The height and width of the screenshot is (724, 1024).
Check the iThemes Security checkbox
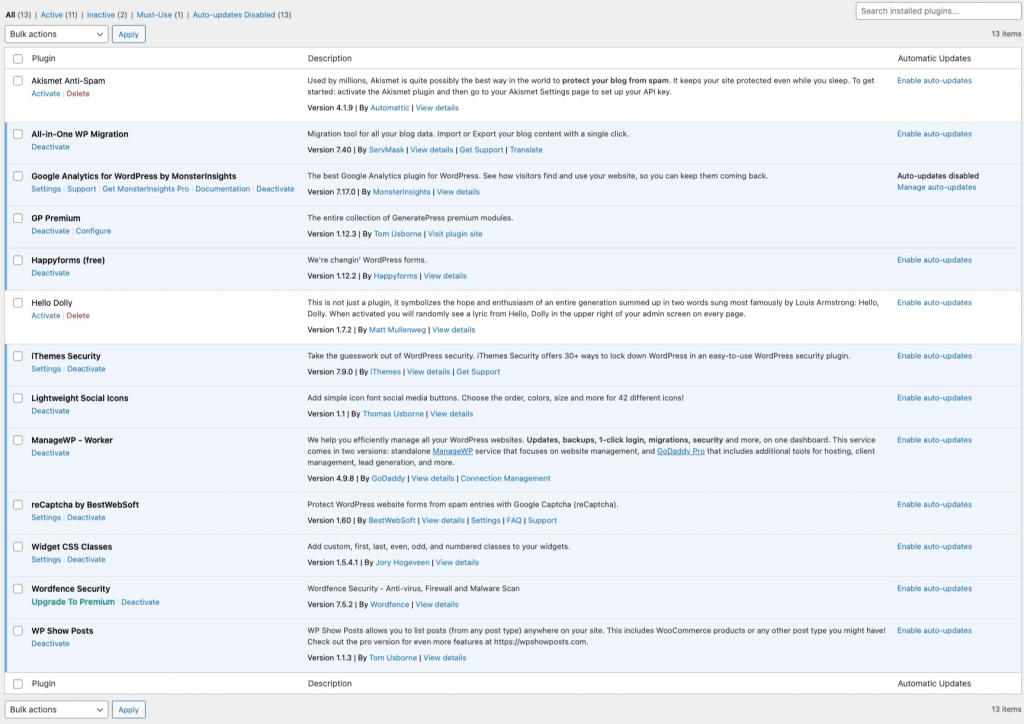18,356
